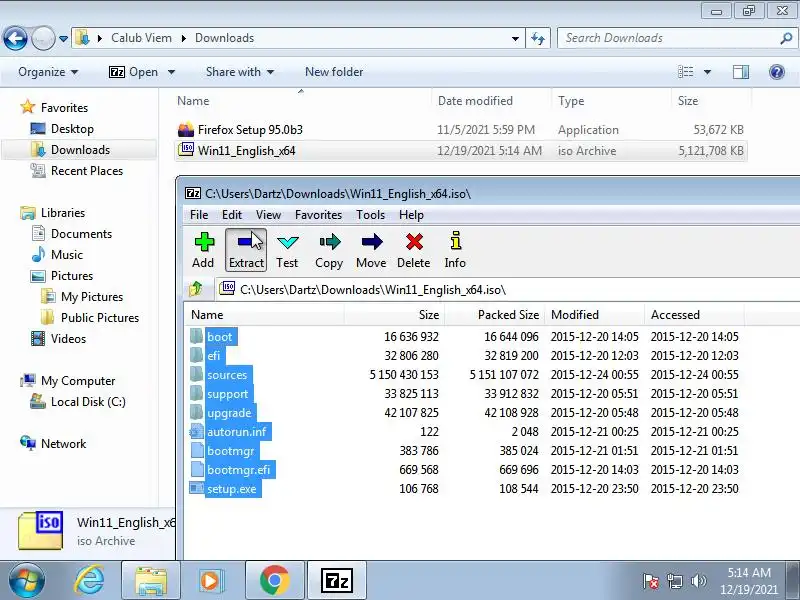The height and width of the screenshot is (600, 800).
Task: Select bootmgr.efi in the archive
Action: point(238,470)
